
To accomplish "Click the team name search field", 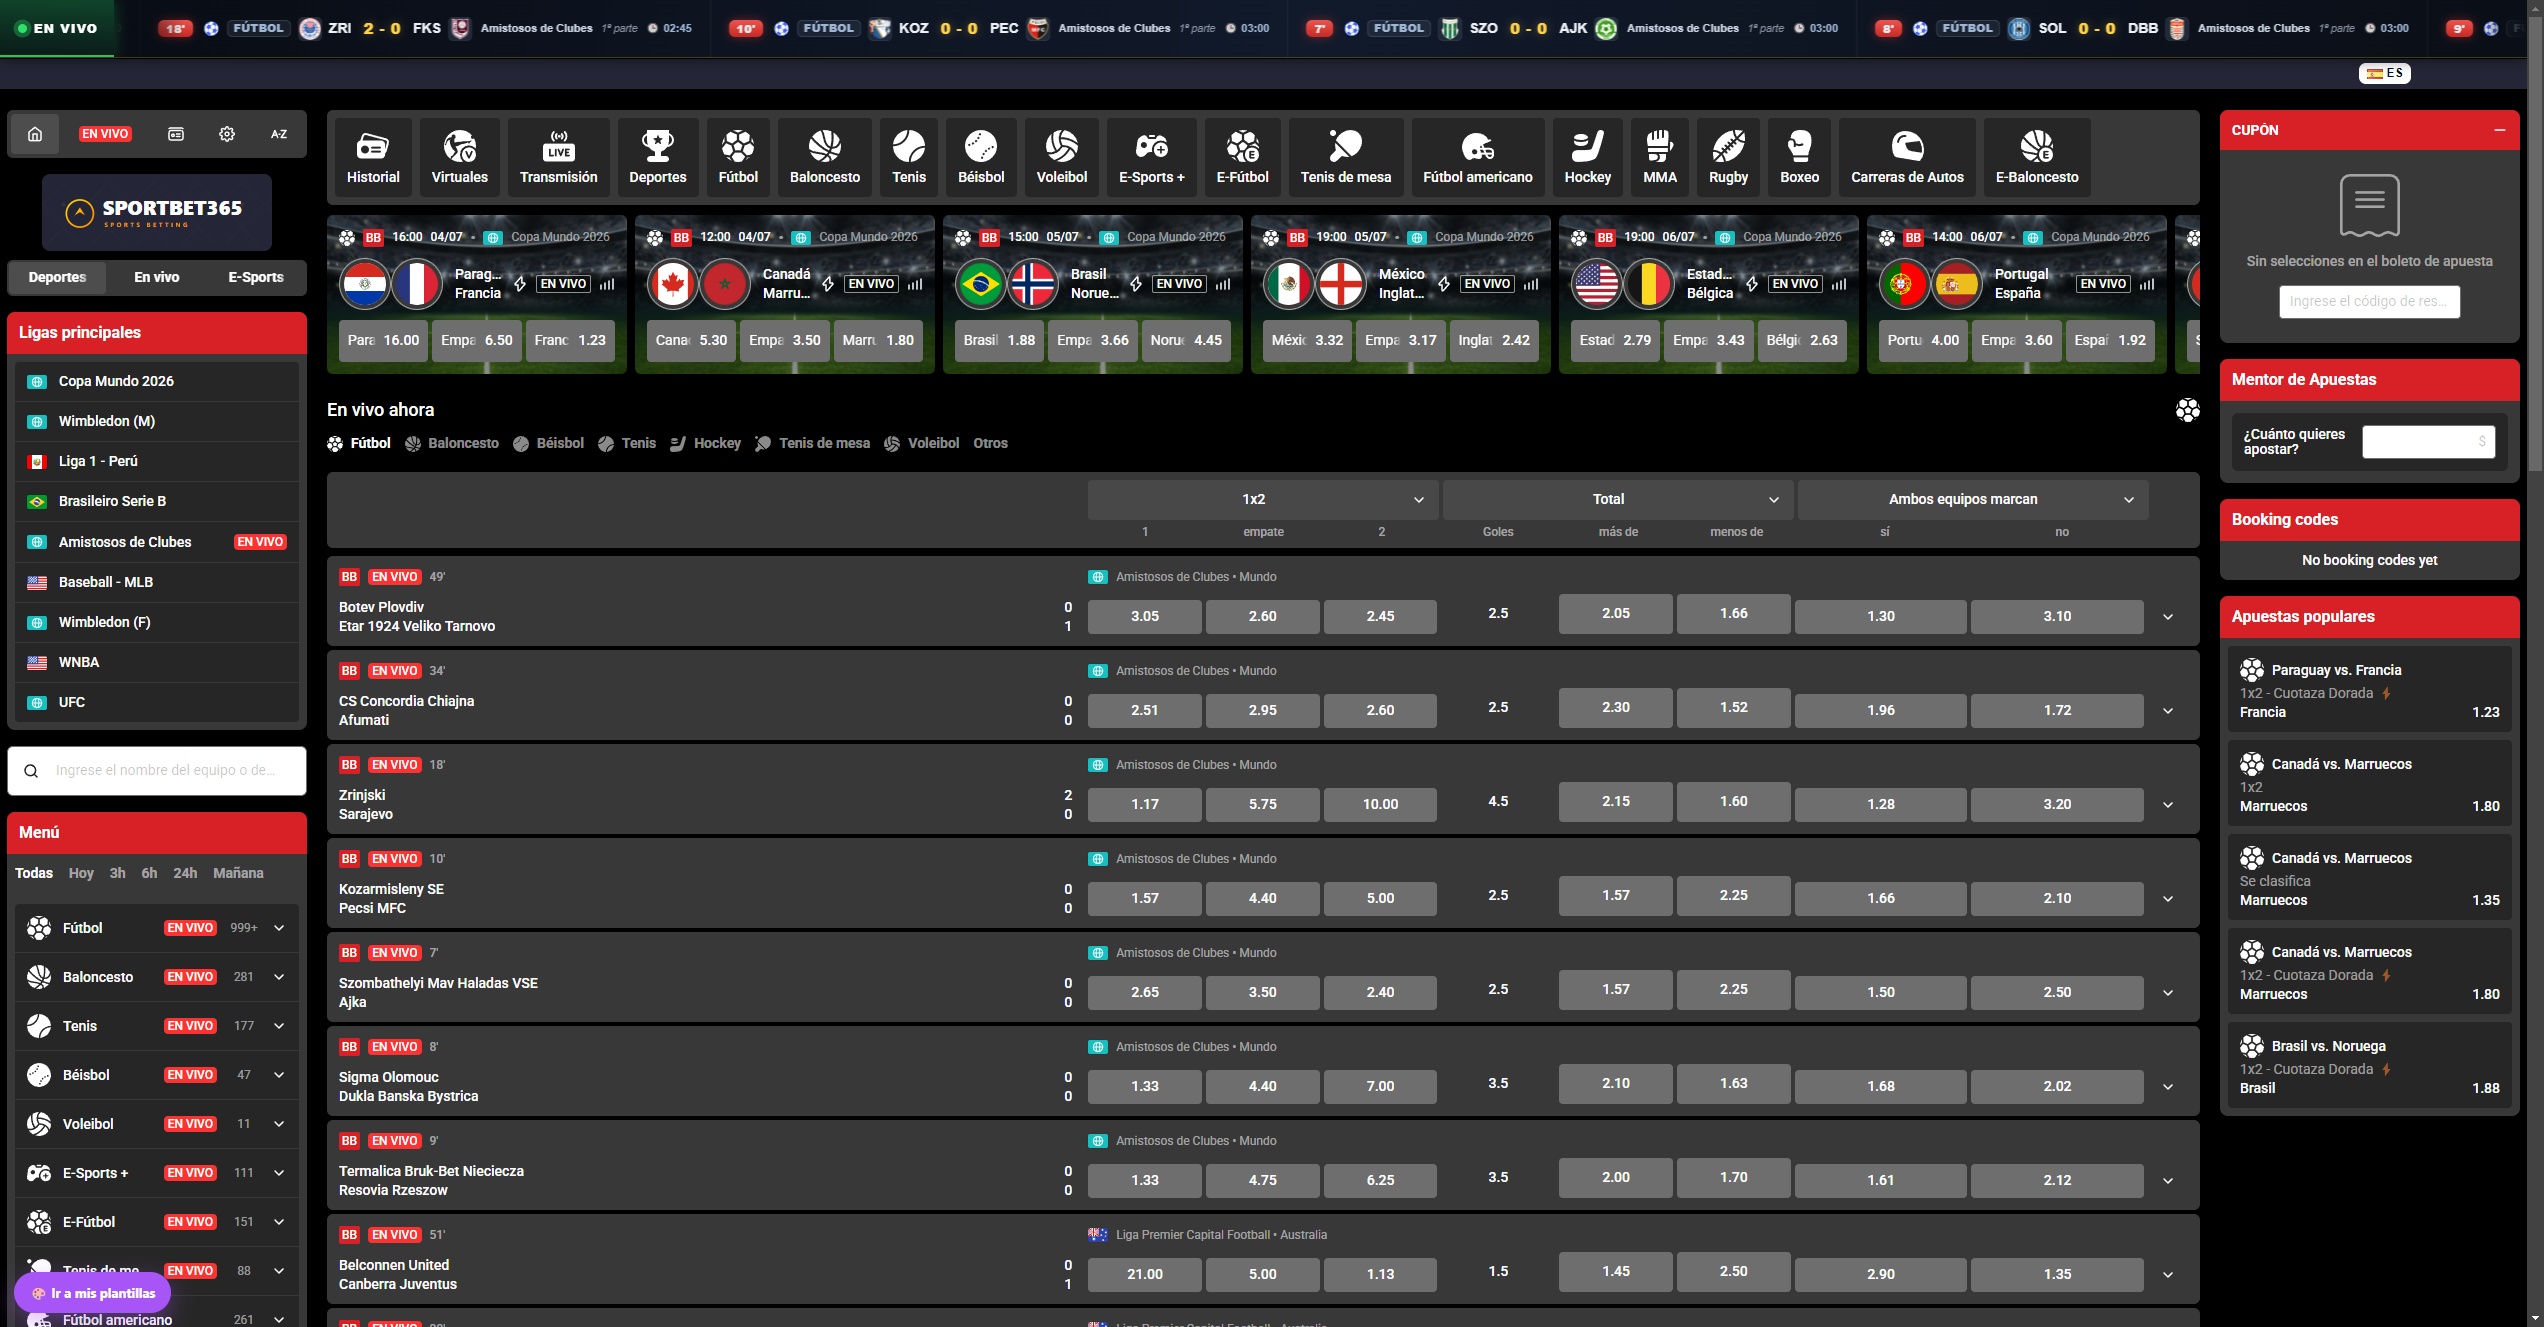I will [157, 771].
